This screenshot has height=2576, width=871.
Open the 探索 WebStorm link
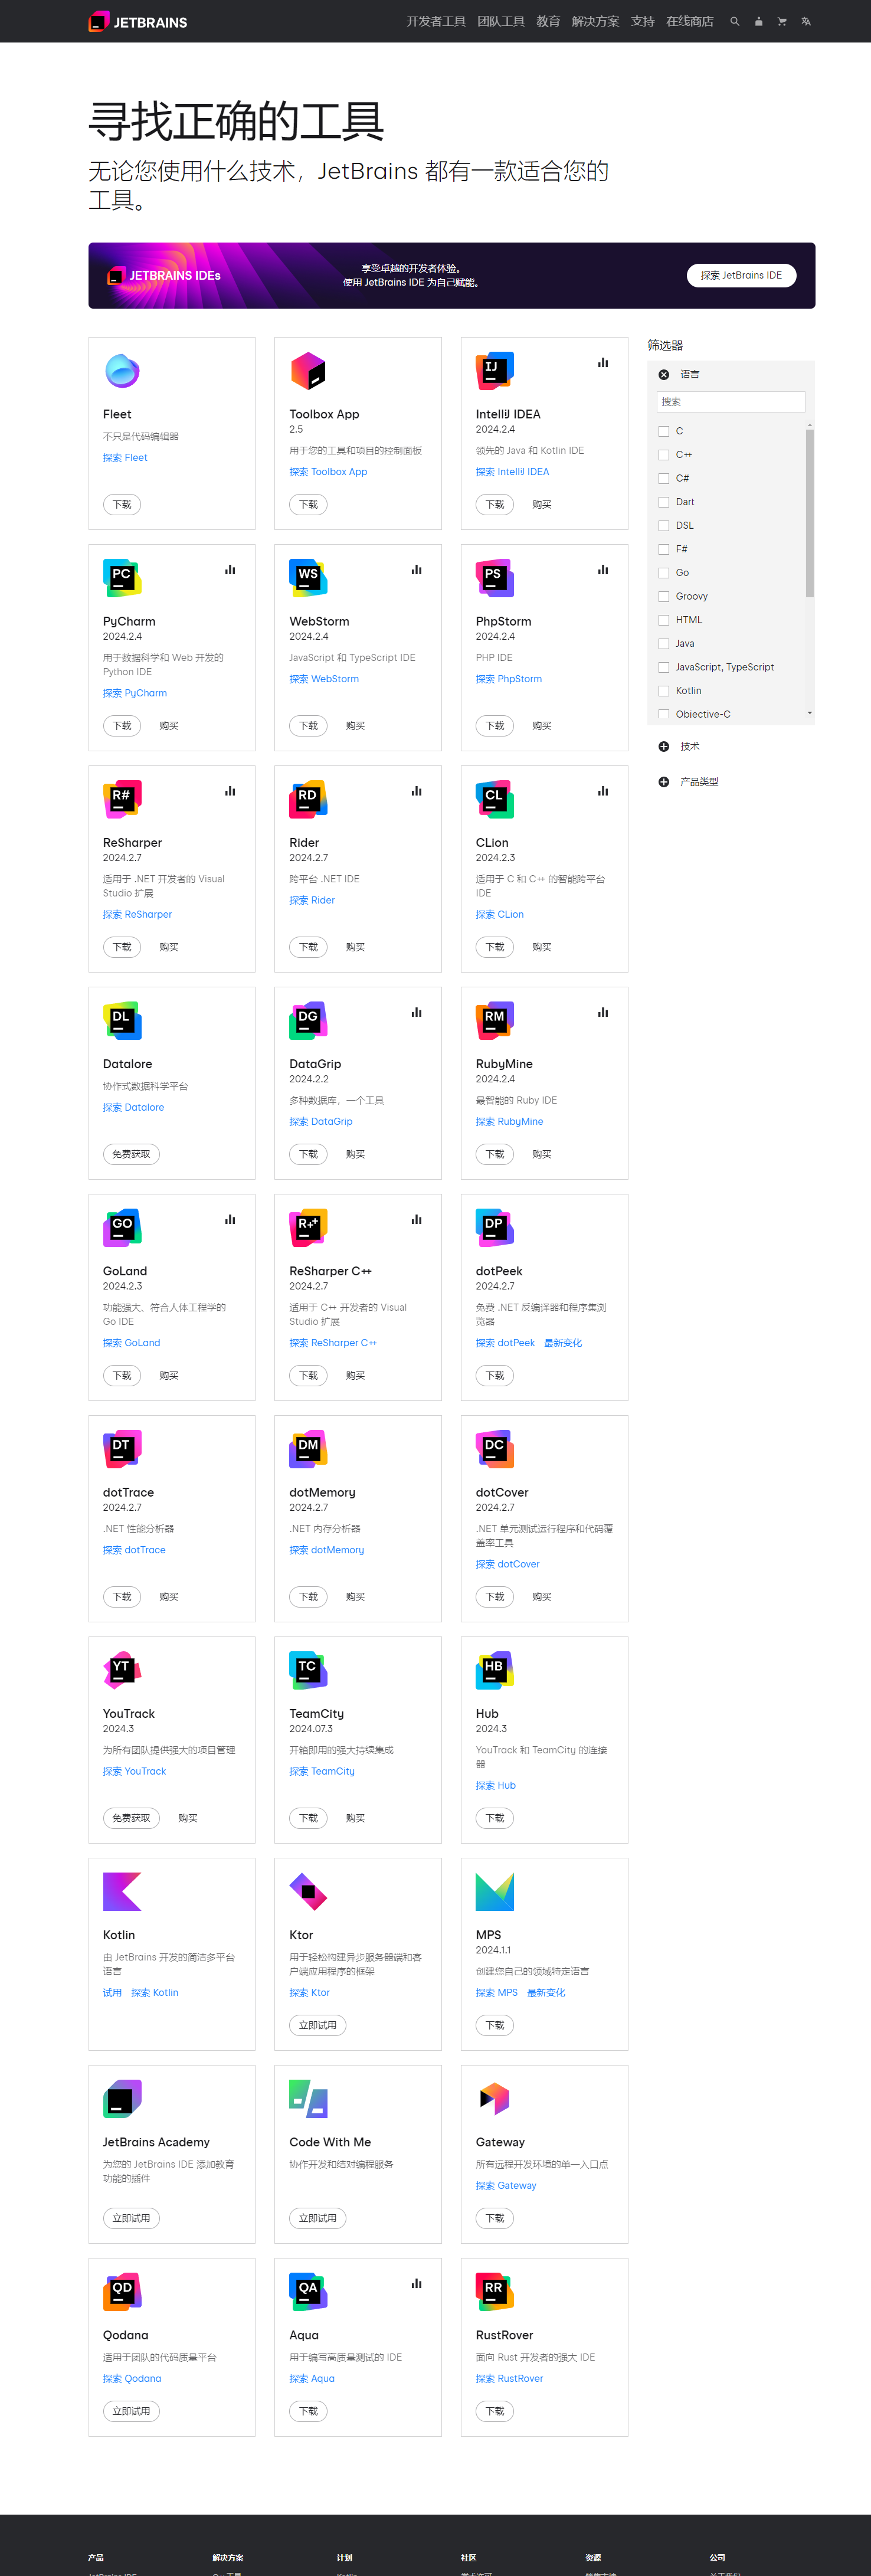pyautogui.click(x=324, y=679)
